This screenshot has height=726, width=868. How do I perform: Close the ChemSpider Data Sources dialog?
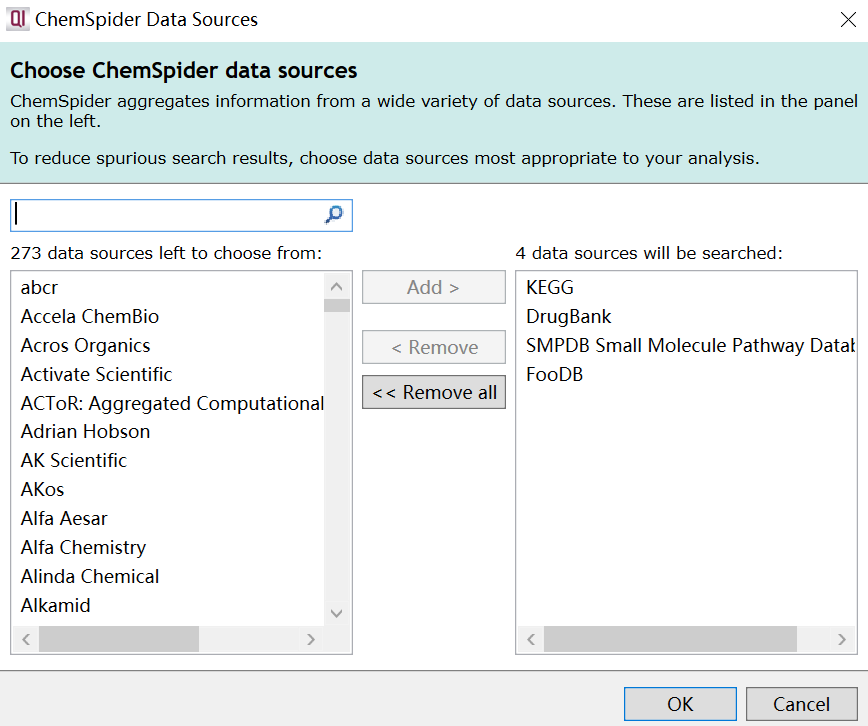(x=848, y=20)
